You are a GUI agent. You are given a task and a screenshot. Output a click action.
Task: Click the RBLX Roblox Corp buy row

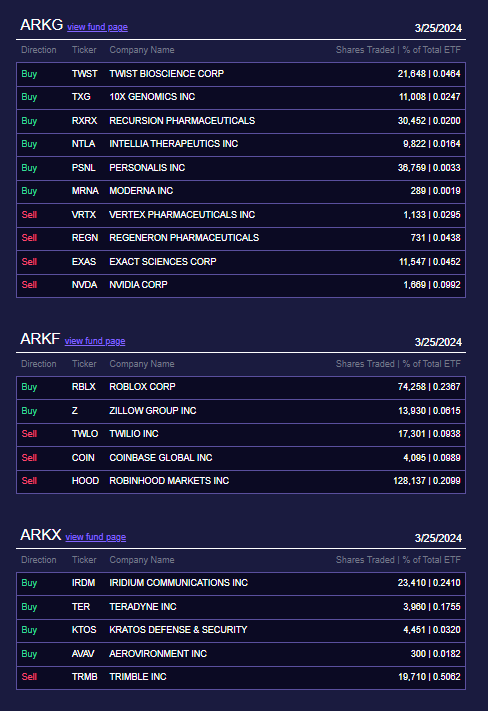241,387
